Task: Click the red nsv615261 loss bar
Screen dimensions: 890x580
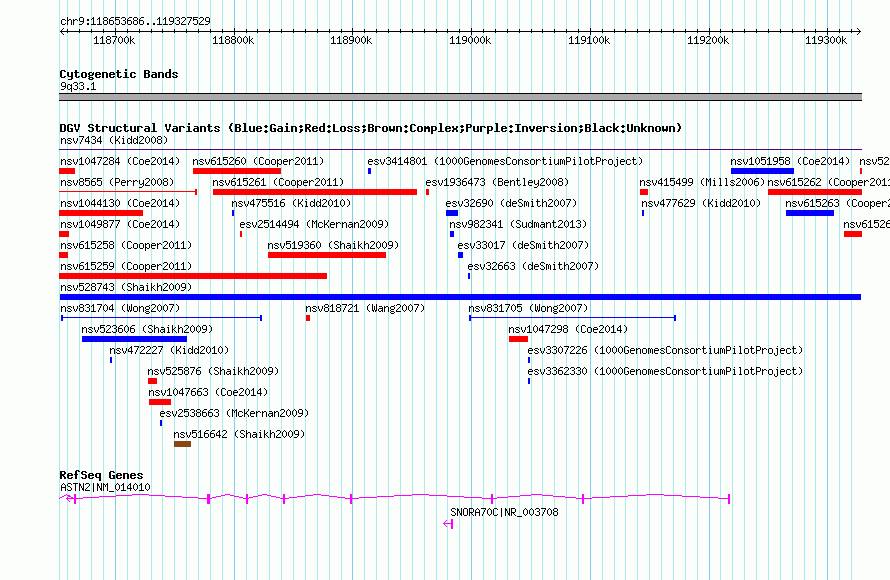Action: pyautogui.click(x=315, y=192)
